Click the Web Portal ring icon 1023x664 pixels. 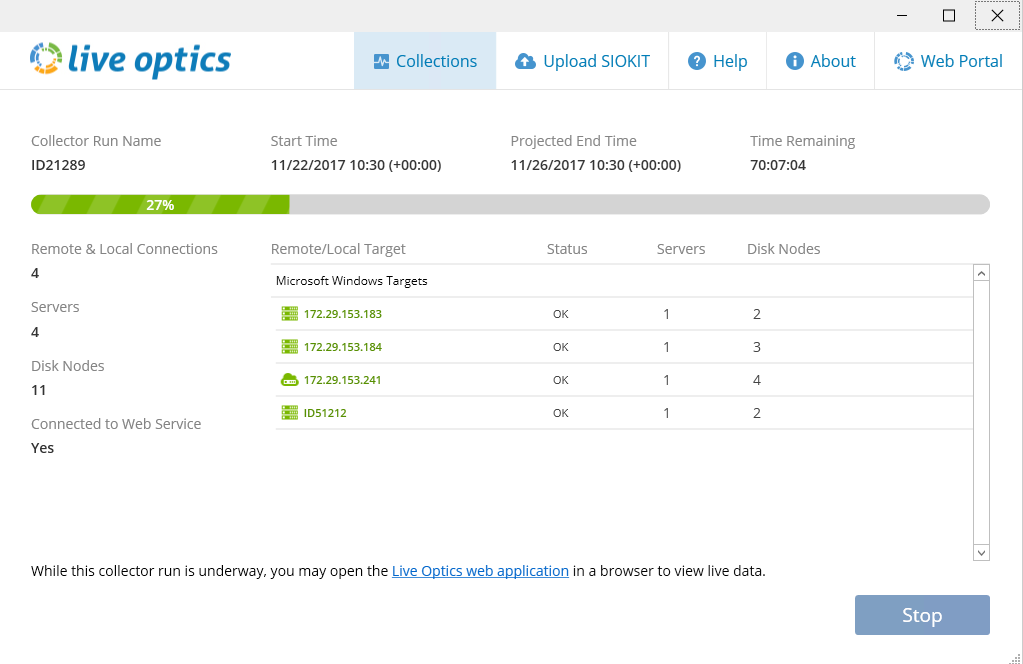coord(904,61)
